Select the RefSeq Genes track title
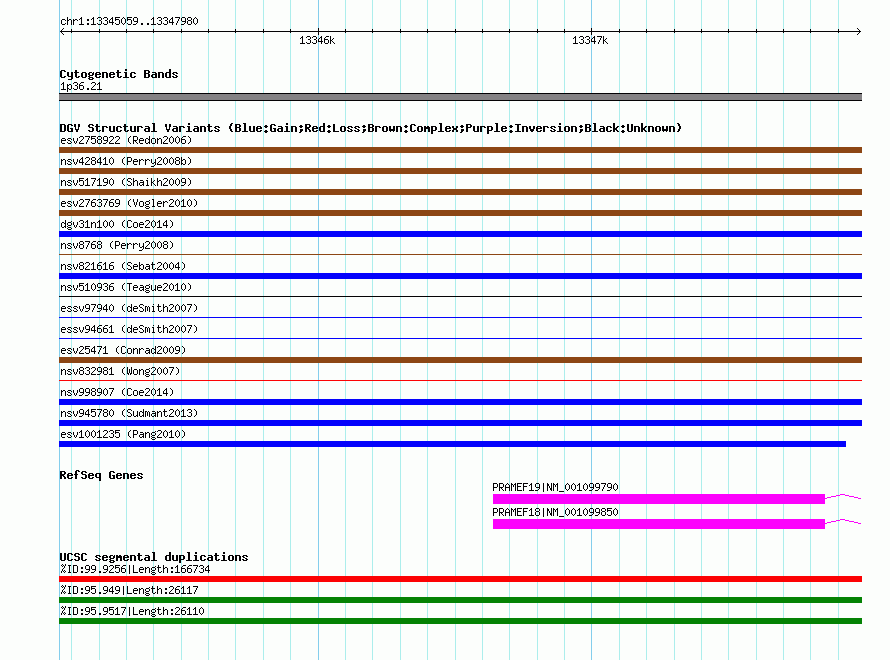890x660 pixels. [x=101, y=475]
